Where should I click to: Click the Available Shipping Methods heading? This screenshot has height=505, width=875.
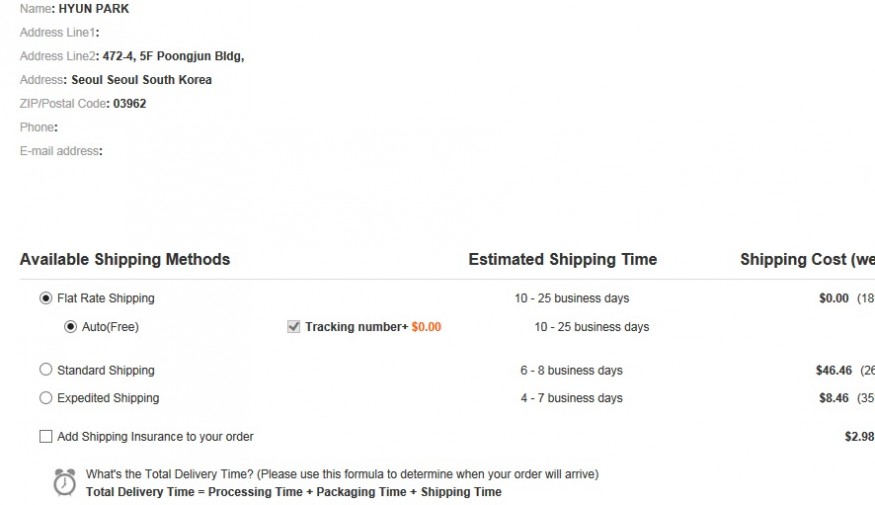[x=125, y=260]
